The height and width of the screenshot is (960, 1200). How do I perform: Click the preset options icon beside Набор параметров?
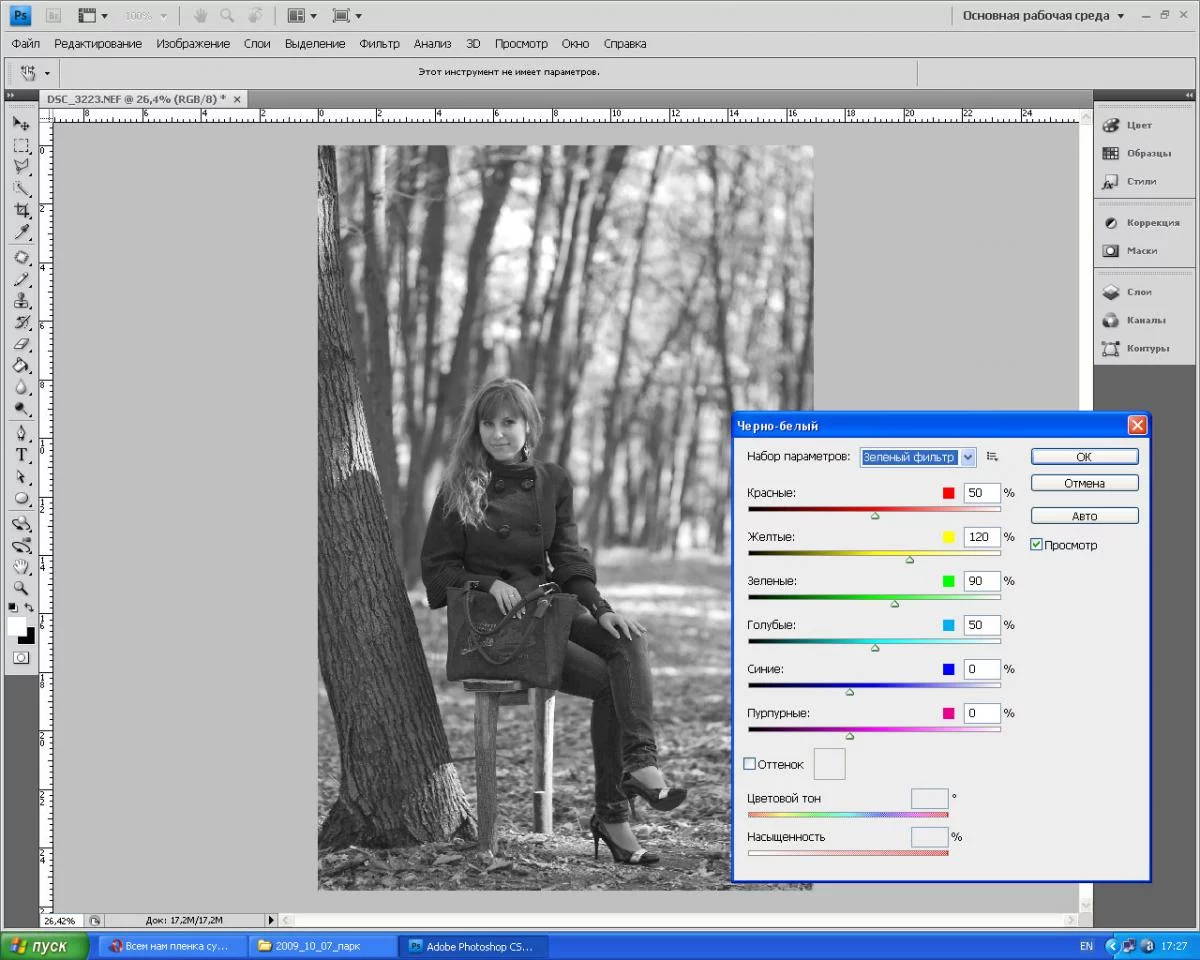click(992, 456)
